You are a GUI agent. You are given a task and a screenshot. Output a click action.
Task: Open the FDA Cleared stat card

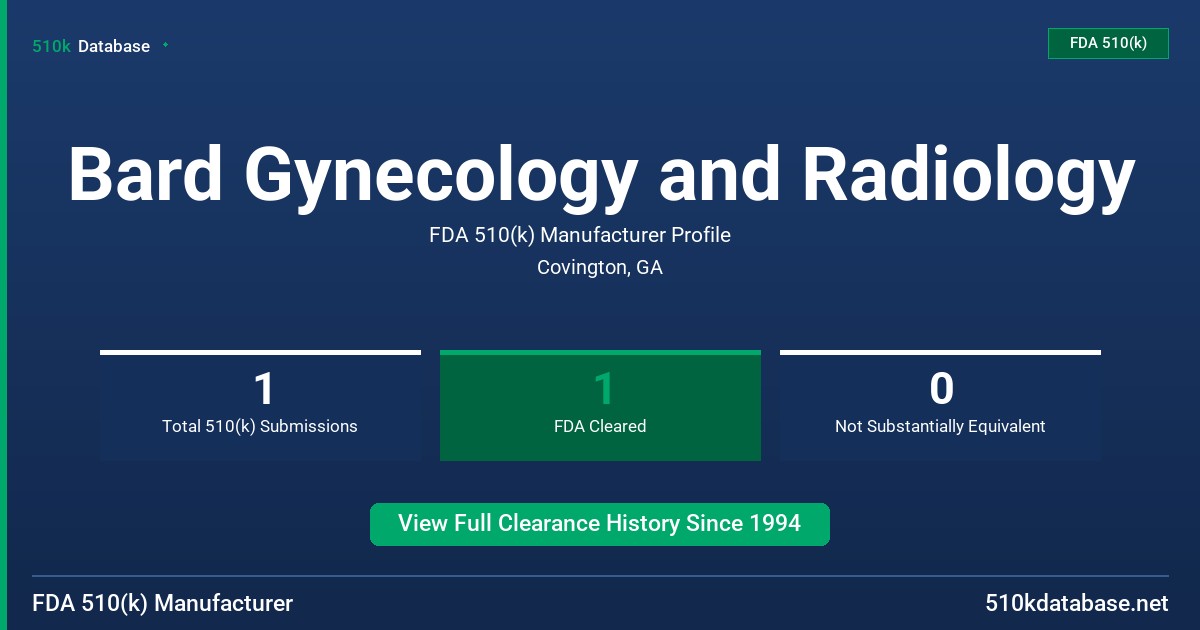click(600, 406)
